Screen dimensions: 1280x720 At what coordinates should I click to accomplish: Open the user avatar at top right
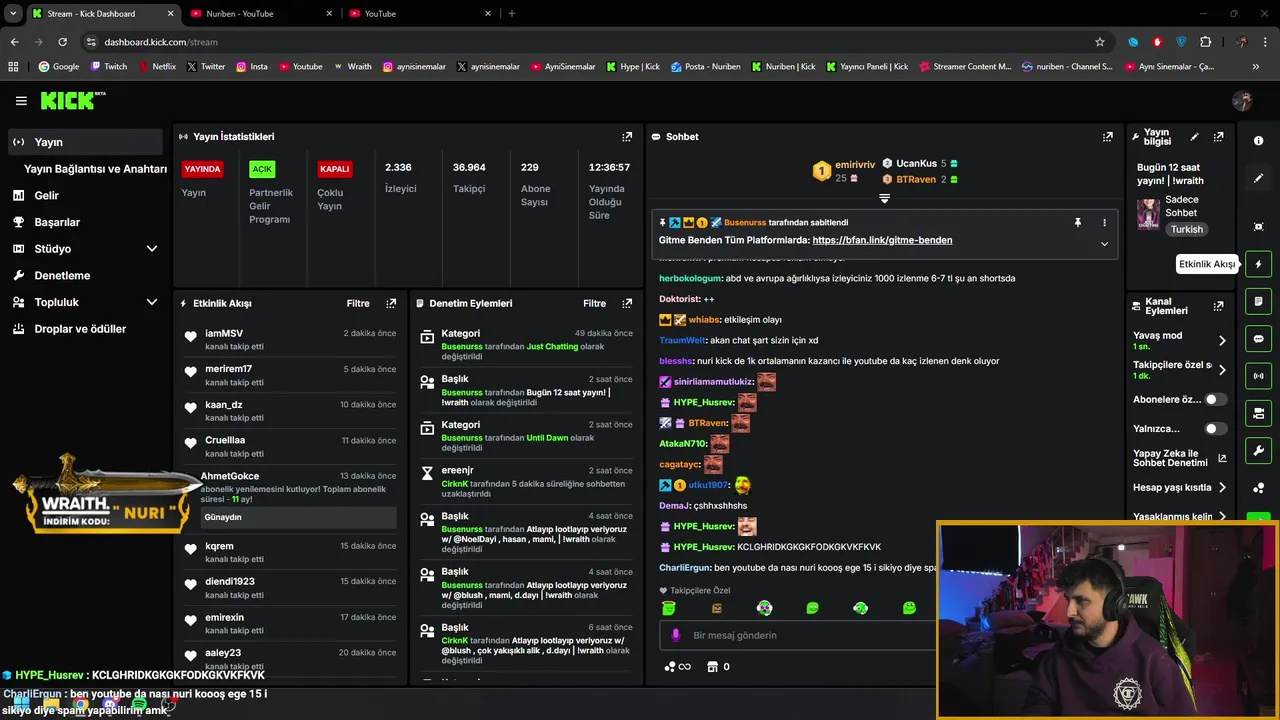[x=1242, y=101]
